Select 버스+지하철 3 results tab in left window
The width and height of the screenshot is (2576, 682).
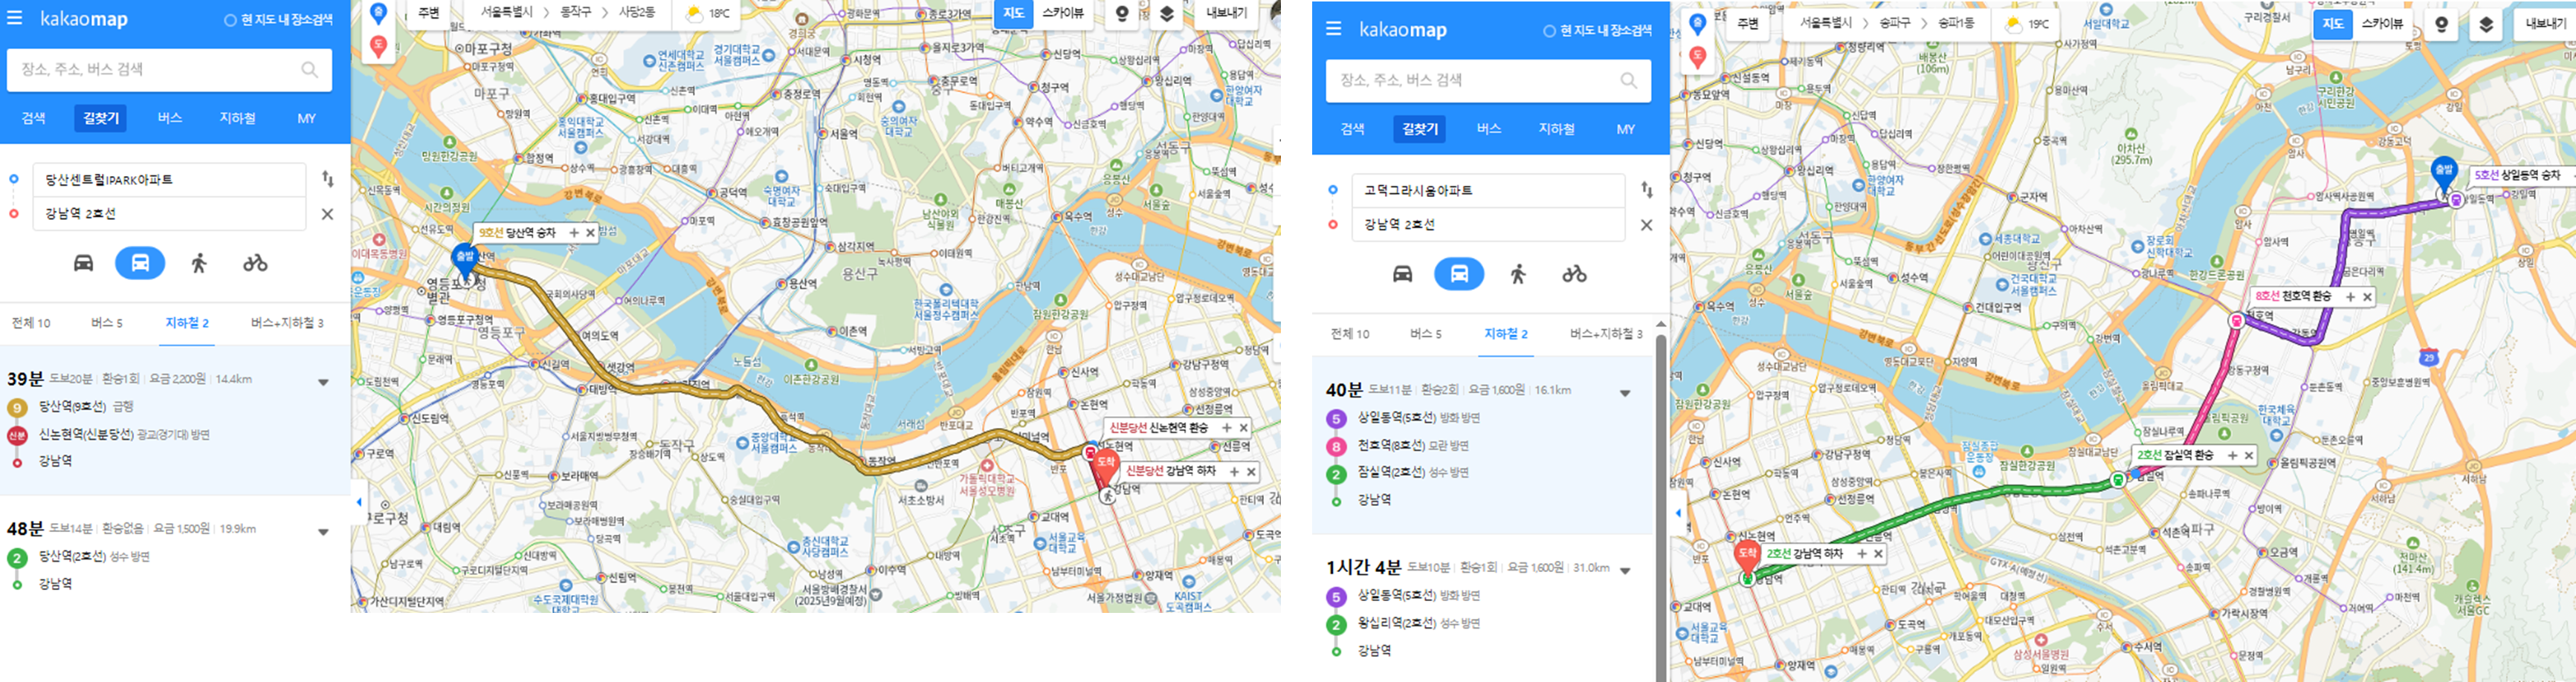pos(287,323)
